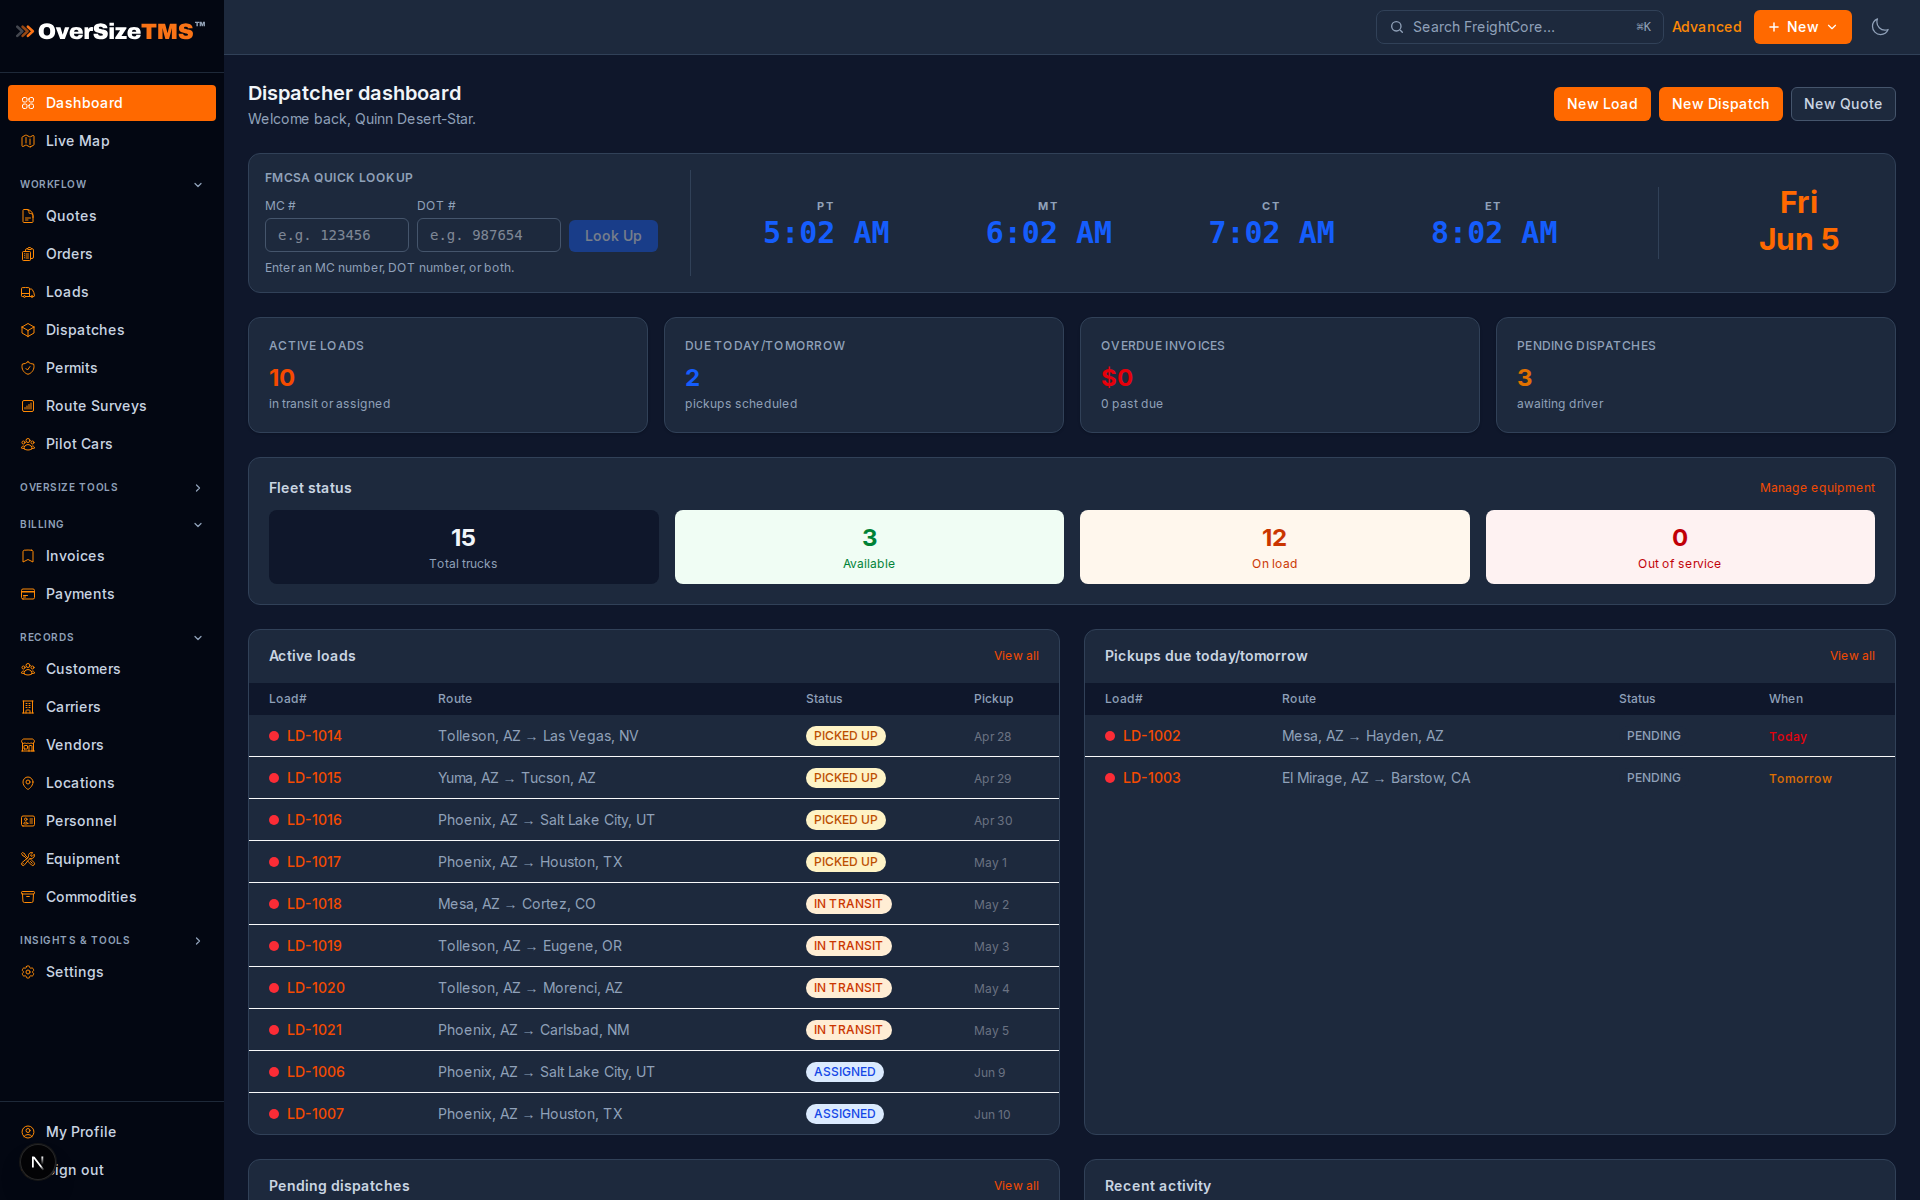Click the Equipment tools icon
This screenshot has height=1200, width=1920.
point(28,859)
